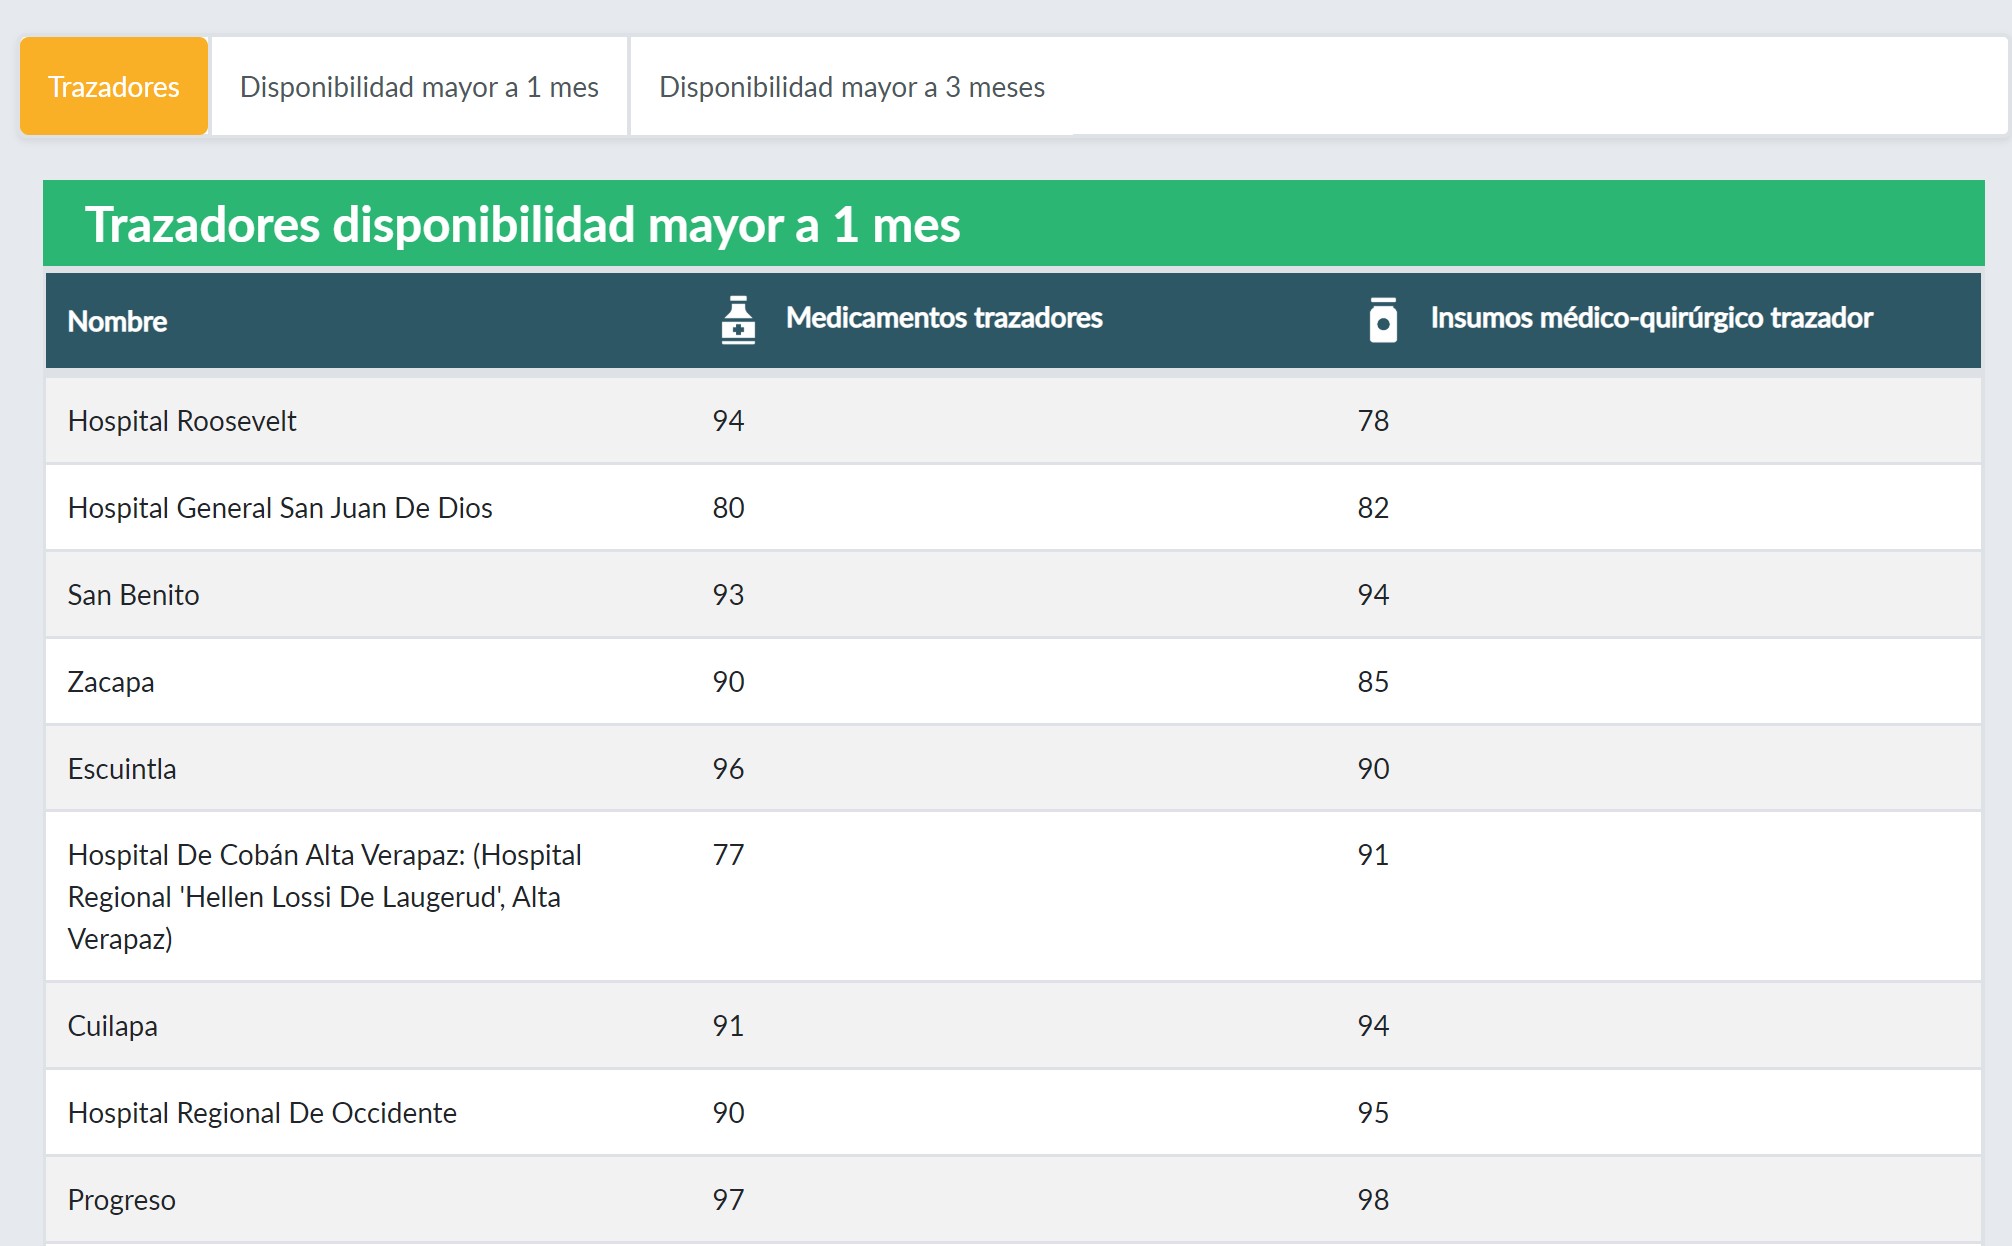Click San Benito medicamentos value 93
The image size is (2012, 1246).
tap(728, 595)
